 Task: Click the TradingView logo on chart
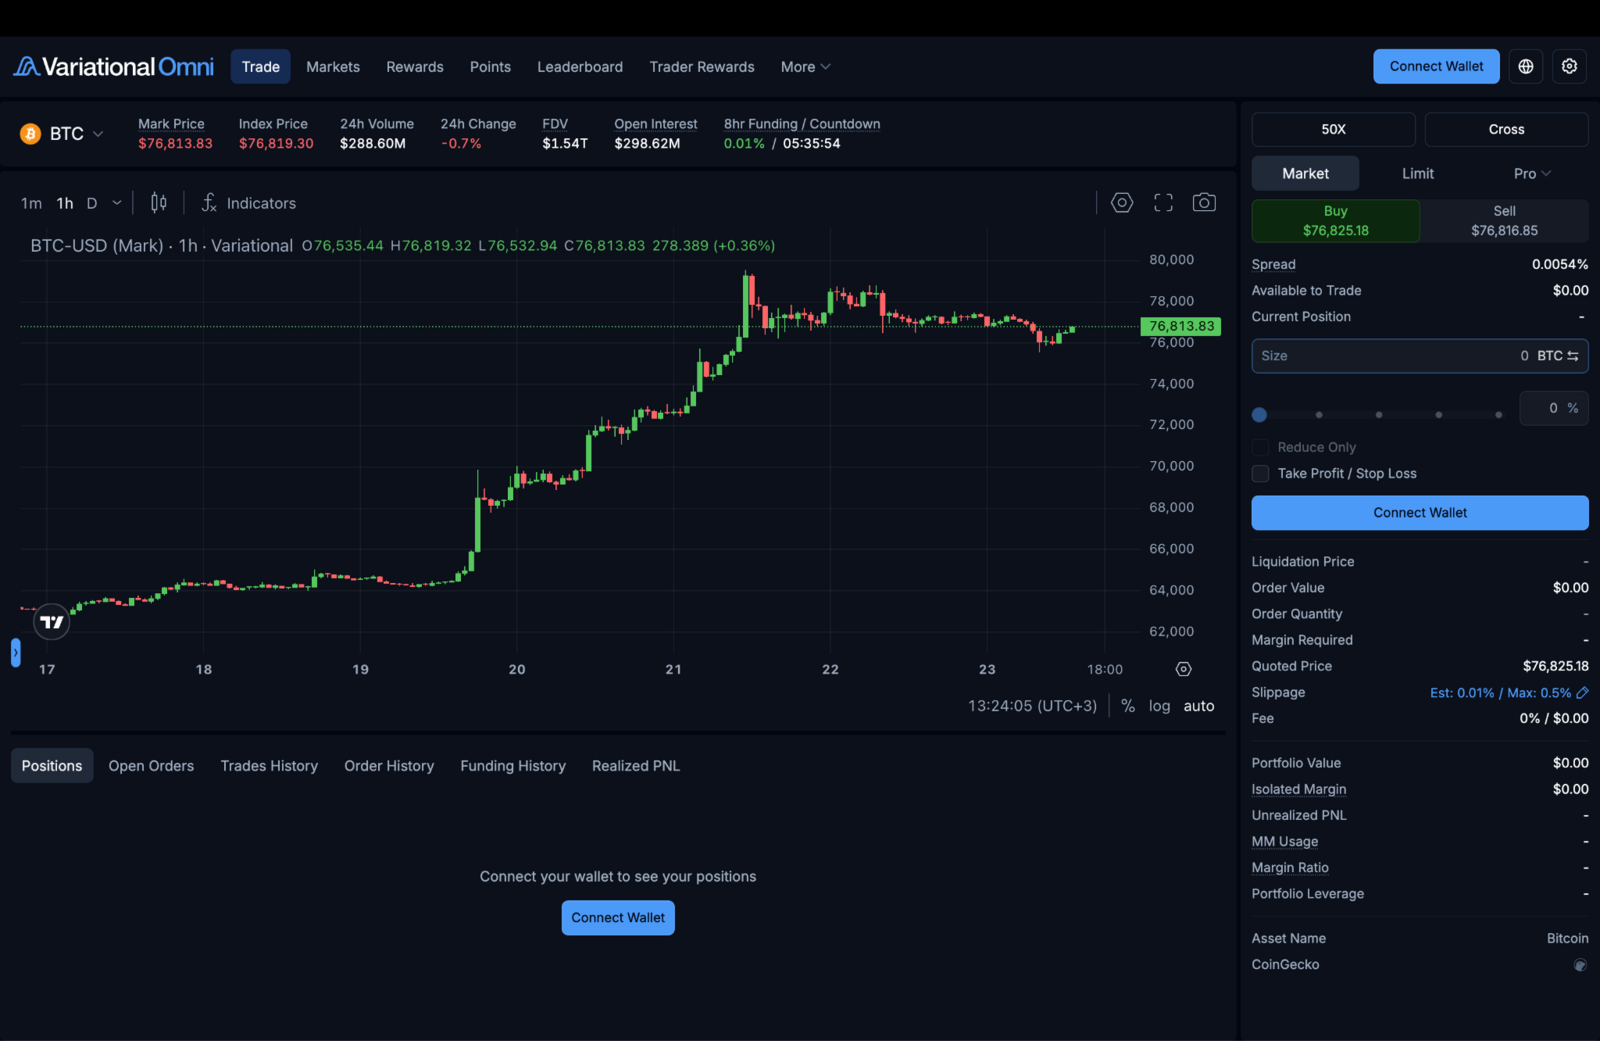pyautogui.click(x=52, y=622)
